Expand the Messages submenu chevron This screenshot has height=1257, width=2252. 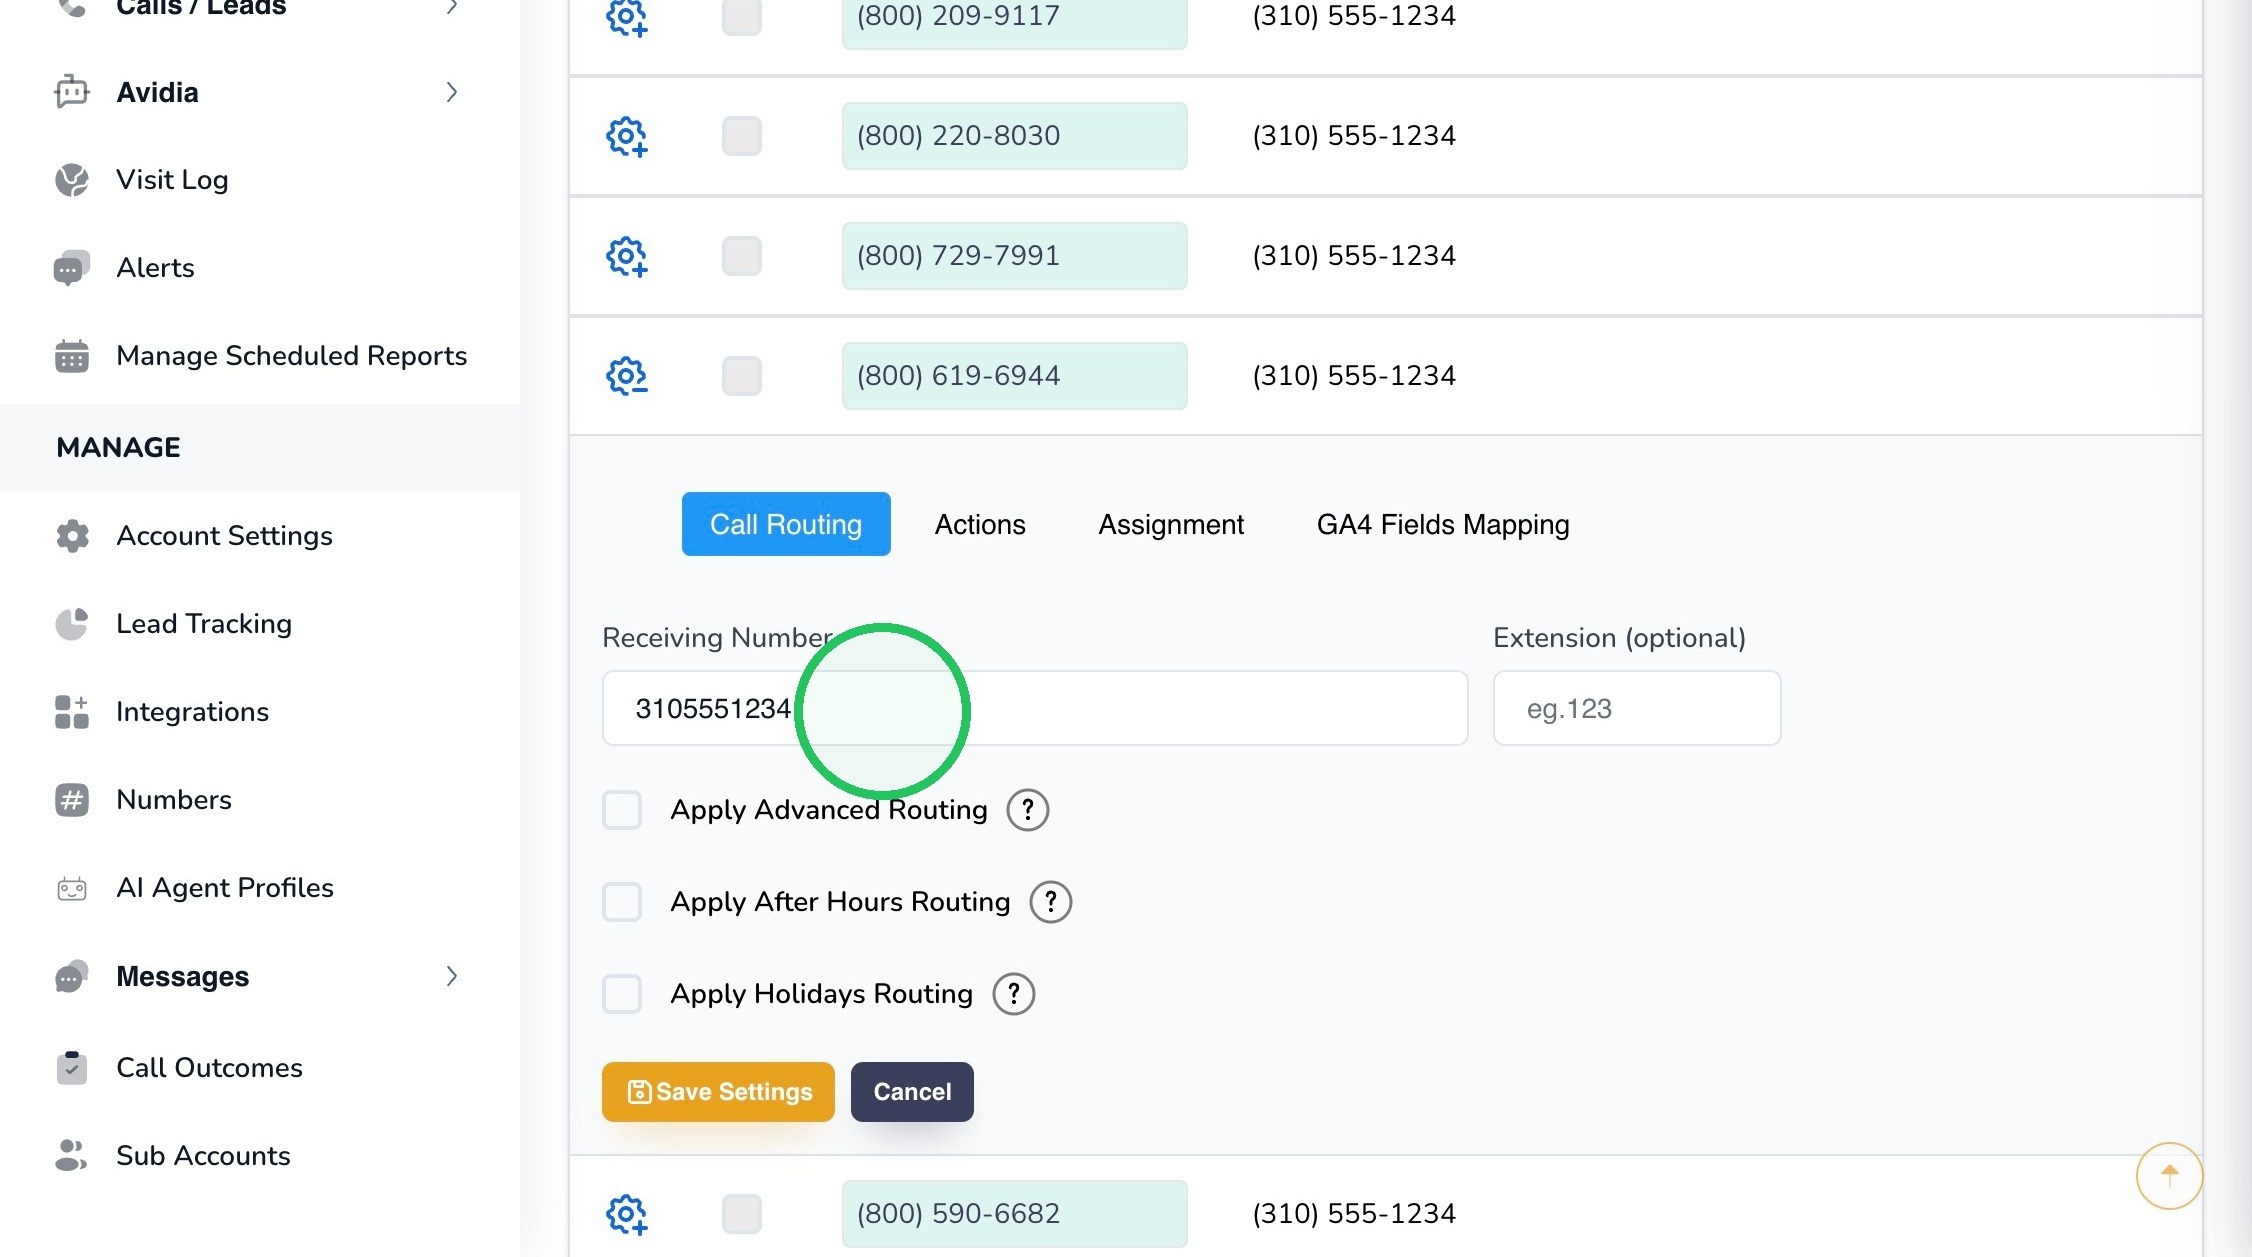452,976
